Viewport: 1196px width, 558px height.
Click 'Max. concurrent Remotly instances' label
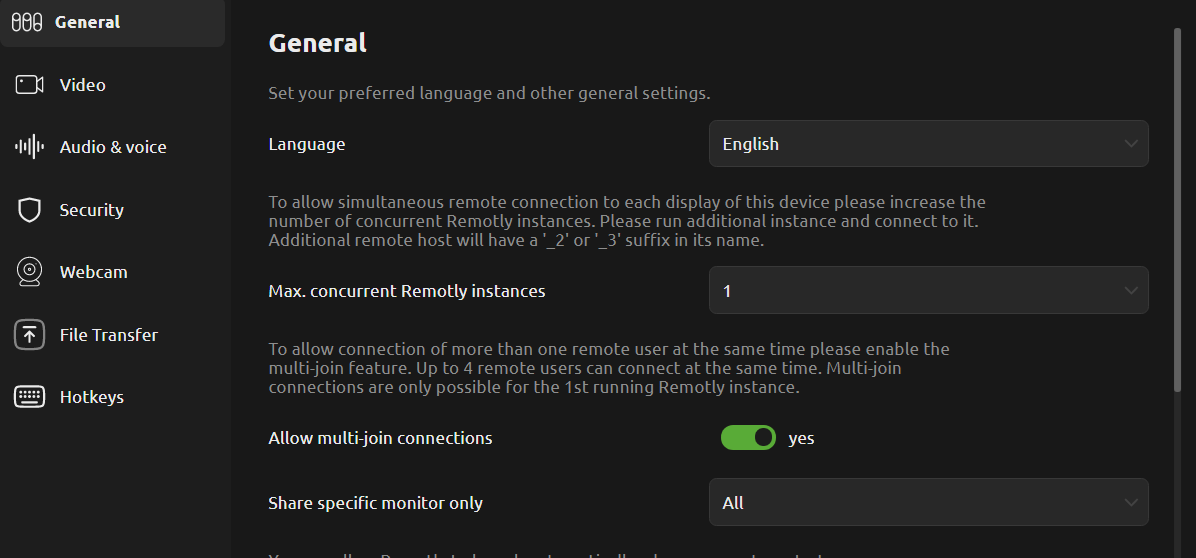tap(407, 290)
